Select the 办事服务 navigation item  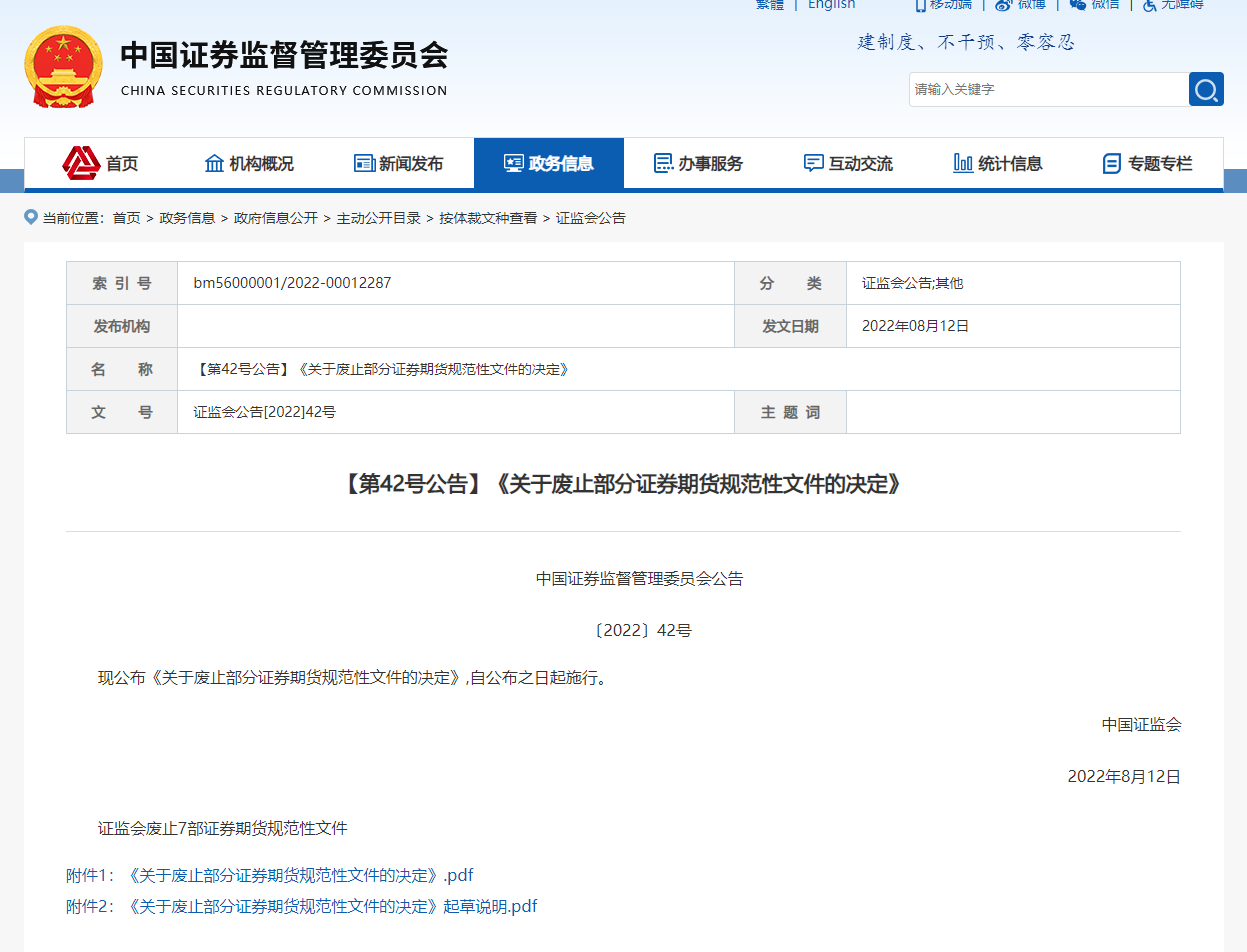click(x=699, y=162)
